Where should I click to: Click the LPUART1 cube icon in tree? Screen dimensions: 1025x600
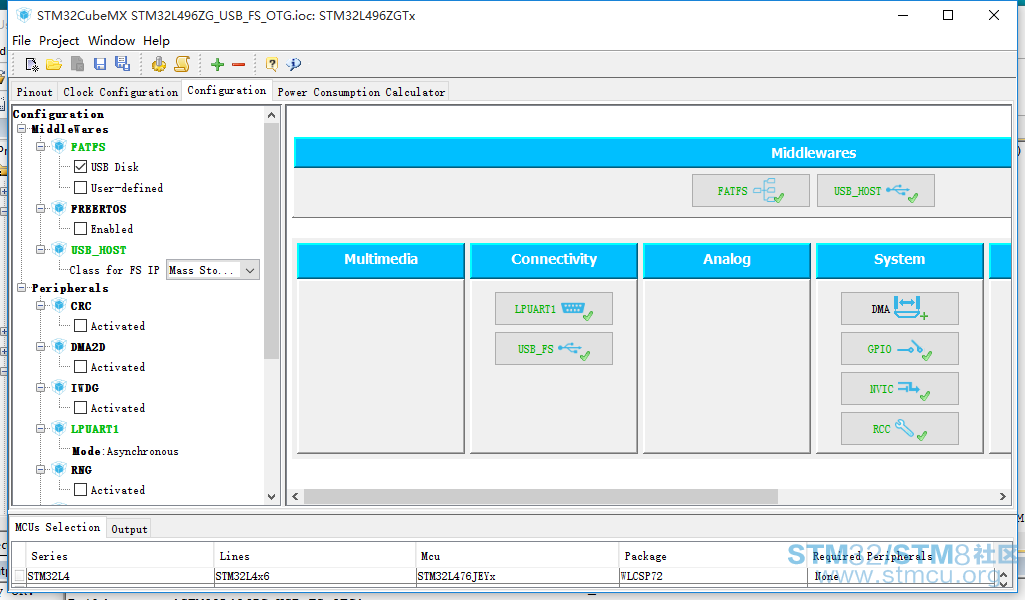click(59, 429)
